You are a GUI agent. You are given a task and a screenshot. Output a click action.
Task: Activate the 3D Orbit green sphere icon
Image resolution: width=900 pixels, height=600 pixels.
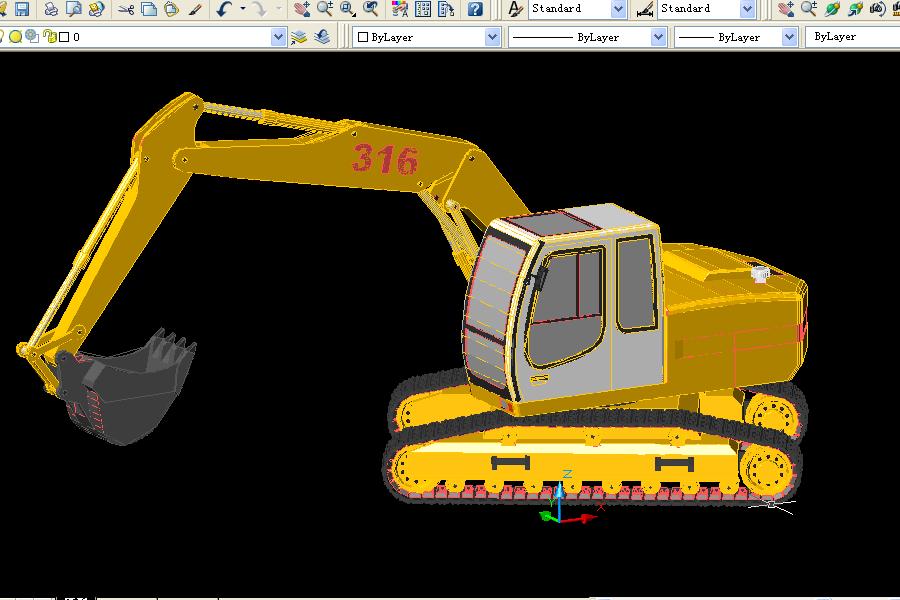point(832,9)
